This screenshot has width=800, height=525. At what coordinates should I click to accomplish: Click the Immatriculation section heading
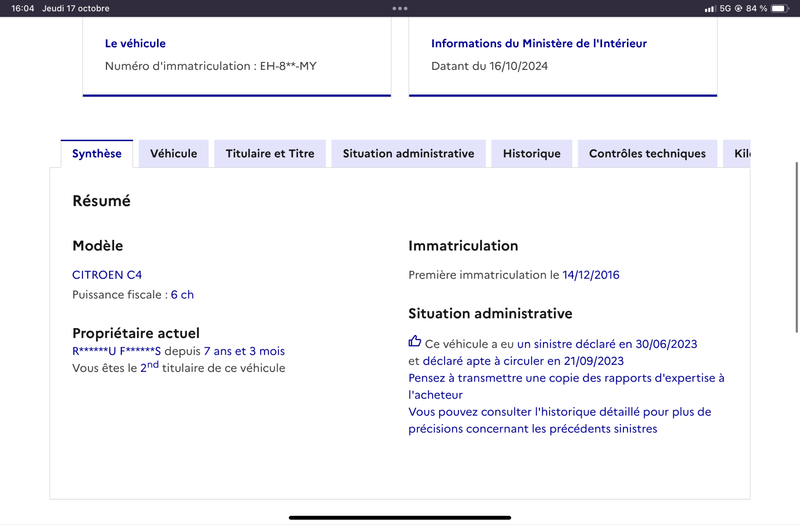463,245
